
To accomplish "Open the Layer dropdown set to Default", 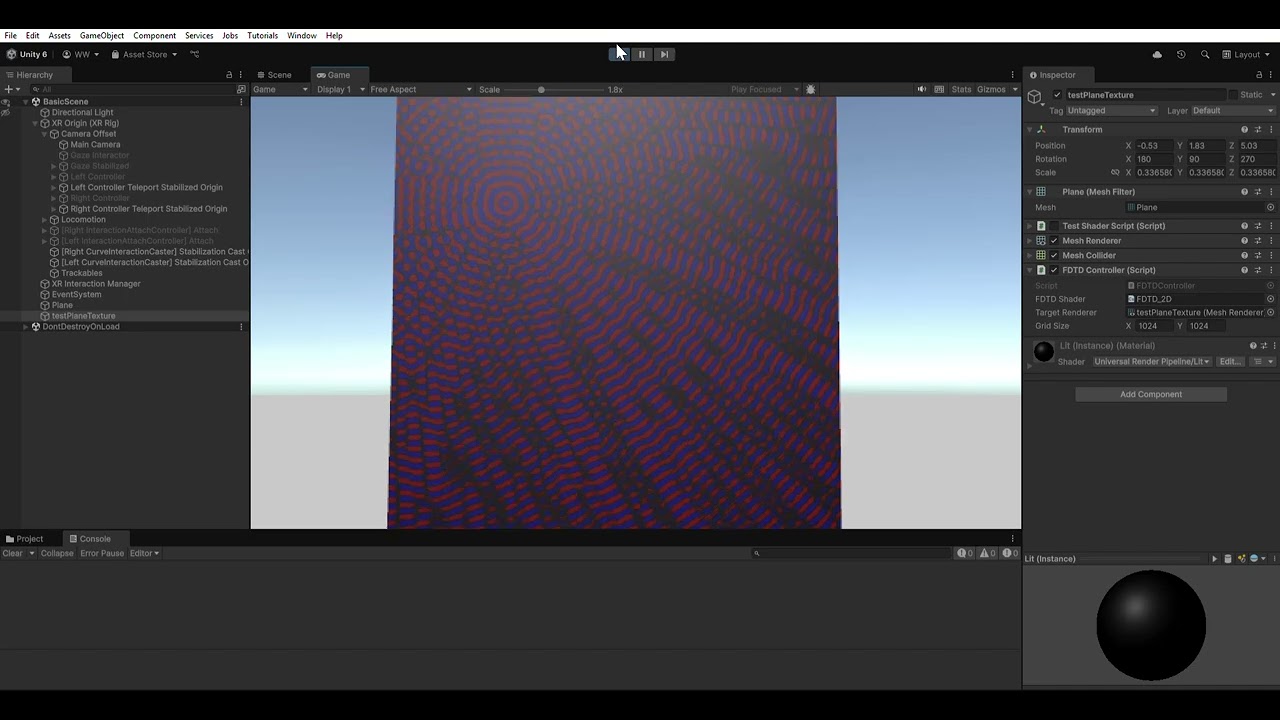I will click(x=1233, y=111).
